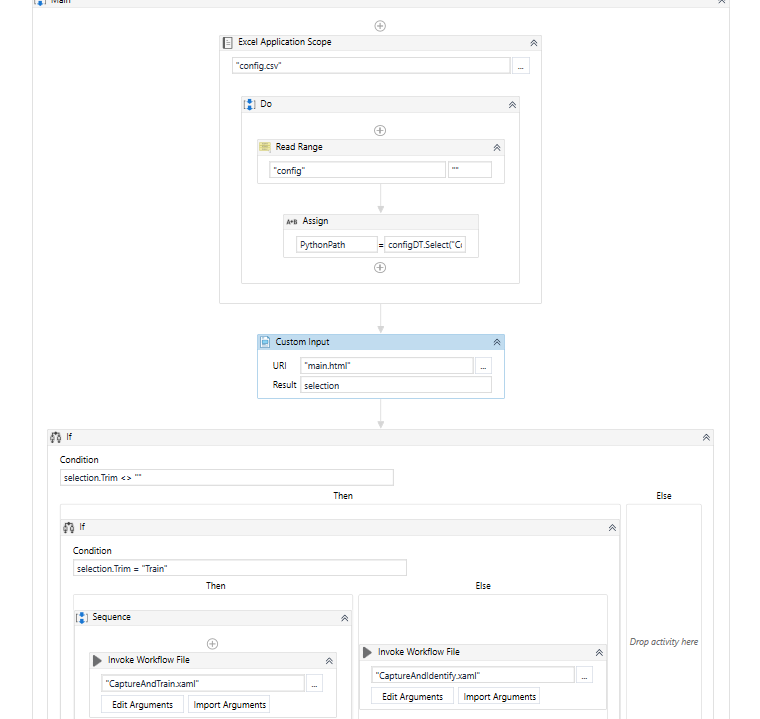This screenshot has width=760, height=719.
Task: Click the selection.Trim = "Train" condition field
Action: pos(240,568)
